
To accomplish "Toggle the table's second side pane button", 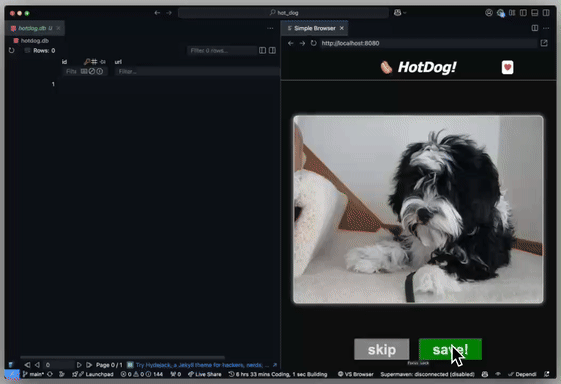I will point(272,50).
